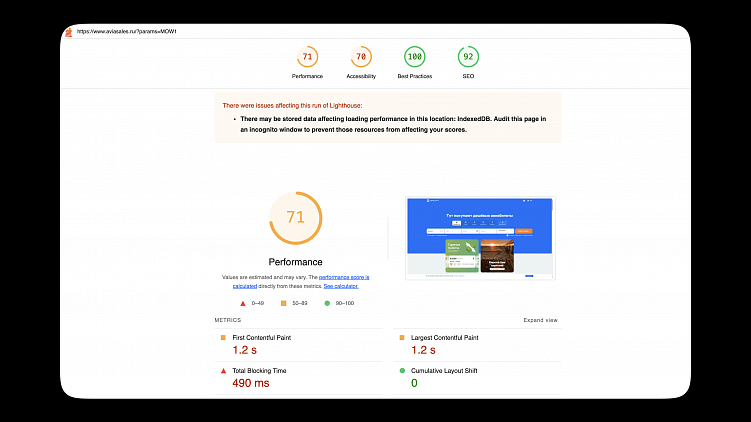Click the METRICS section heading
The width and height of the screenshot is (751, 422).
coord(228,320)
